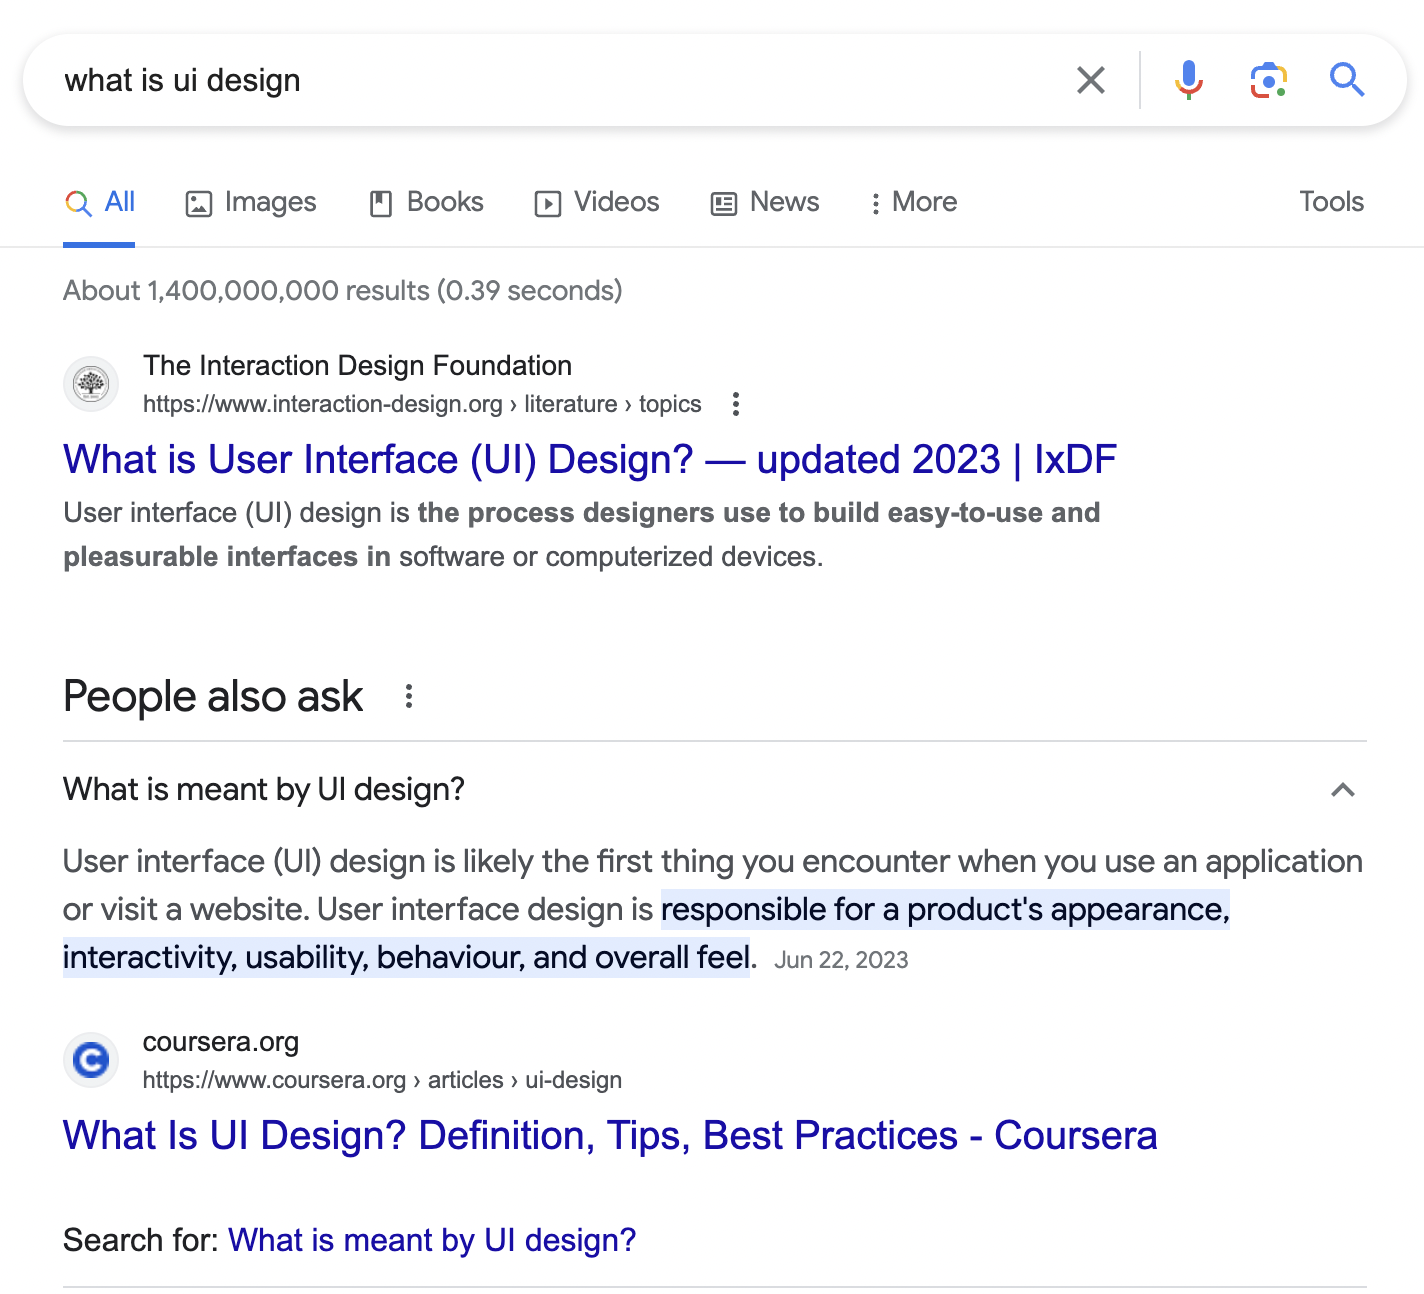Submit search with the magnifying glass icon

point(1347,79)
